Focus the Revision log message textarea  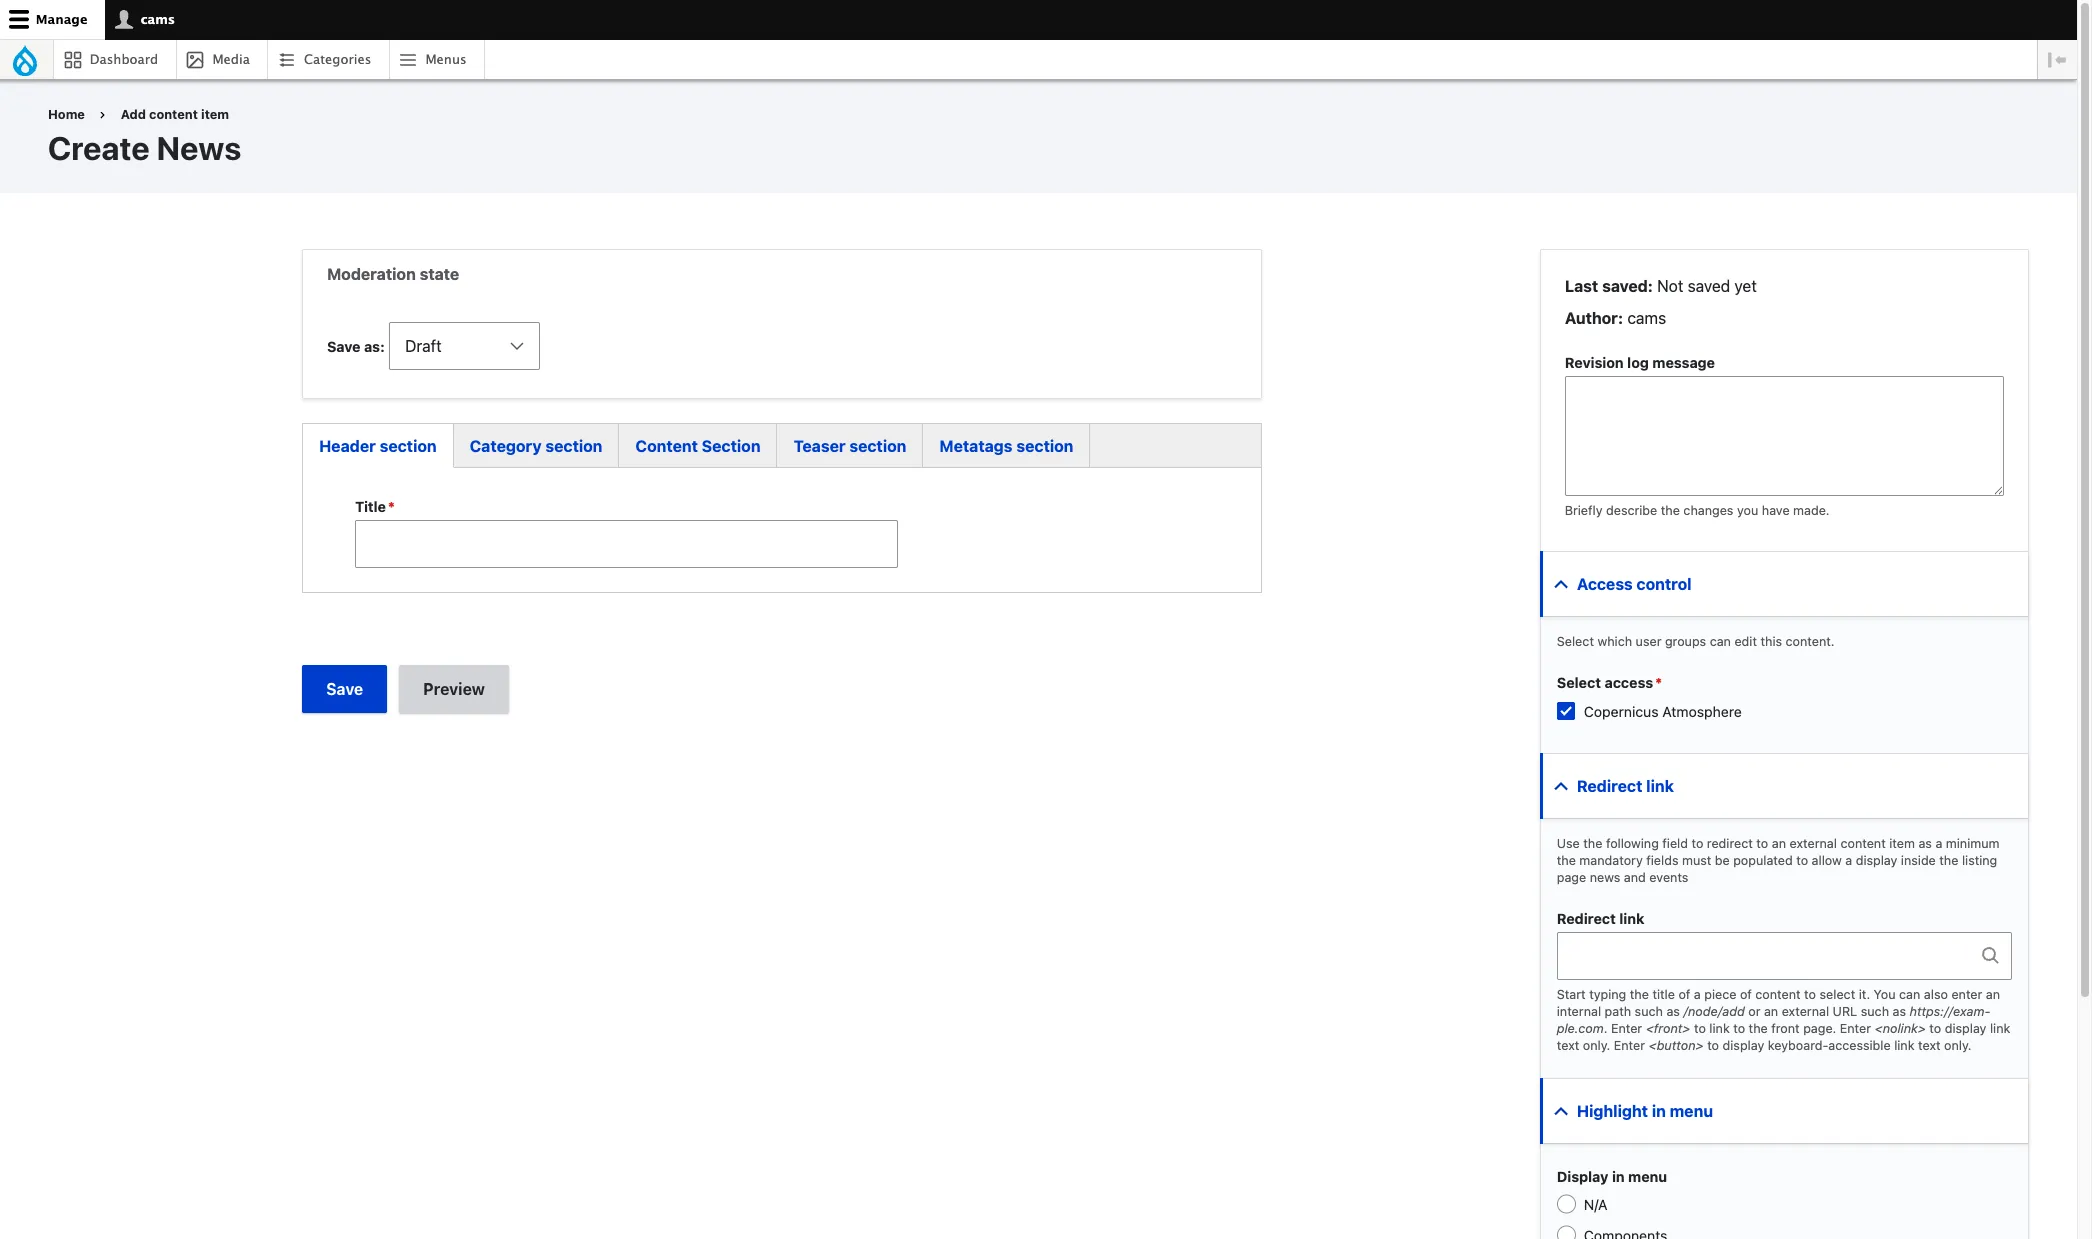point(1784,436)
